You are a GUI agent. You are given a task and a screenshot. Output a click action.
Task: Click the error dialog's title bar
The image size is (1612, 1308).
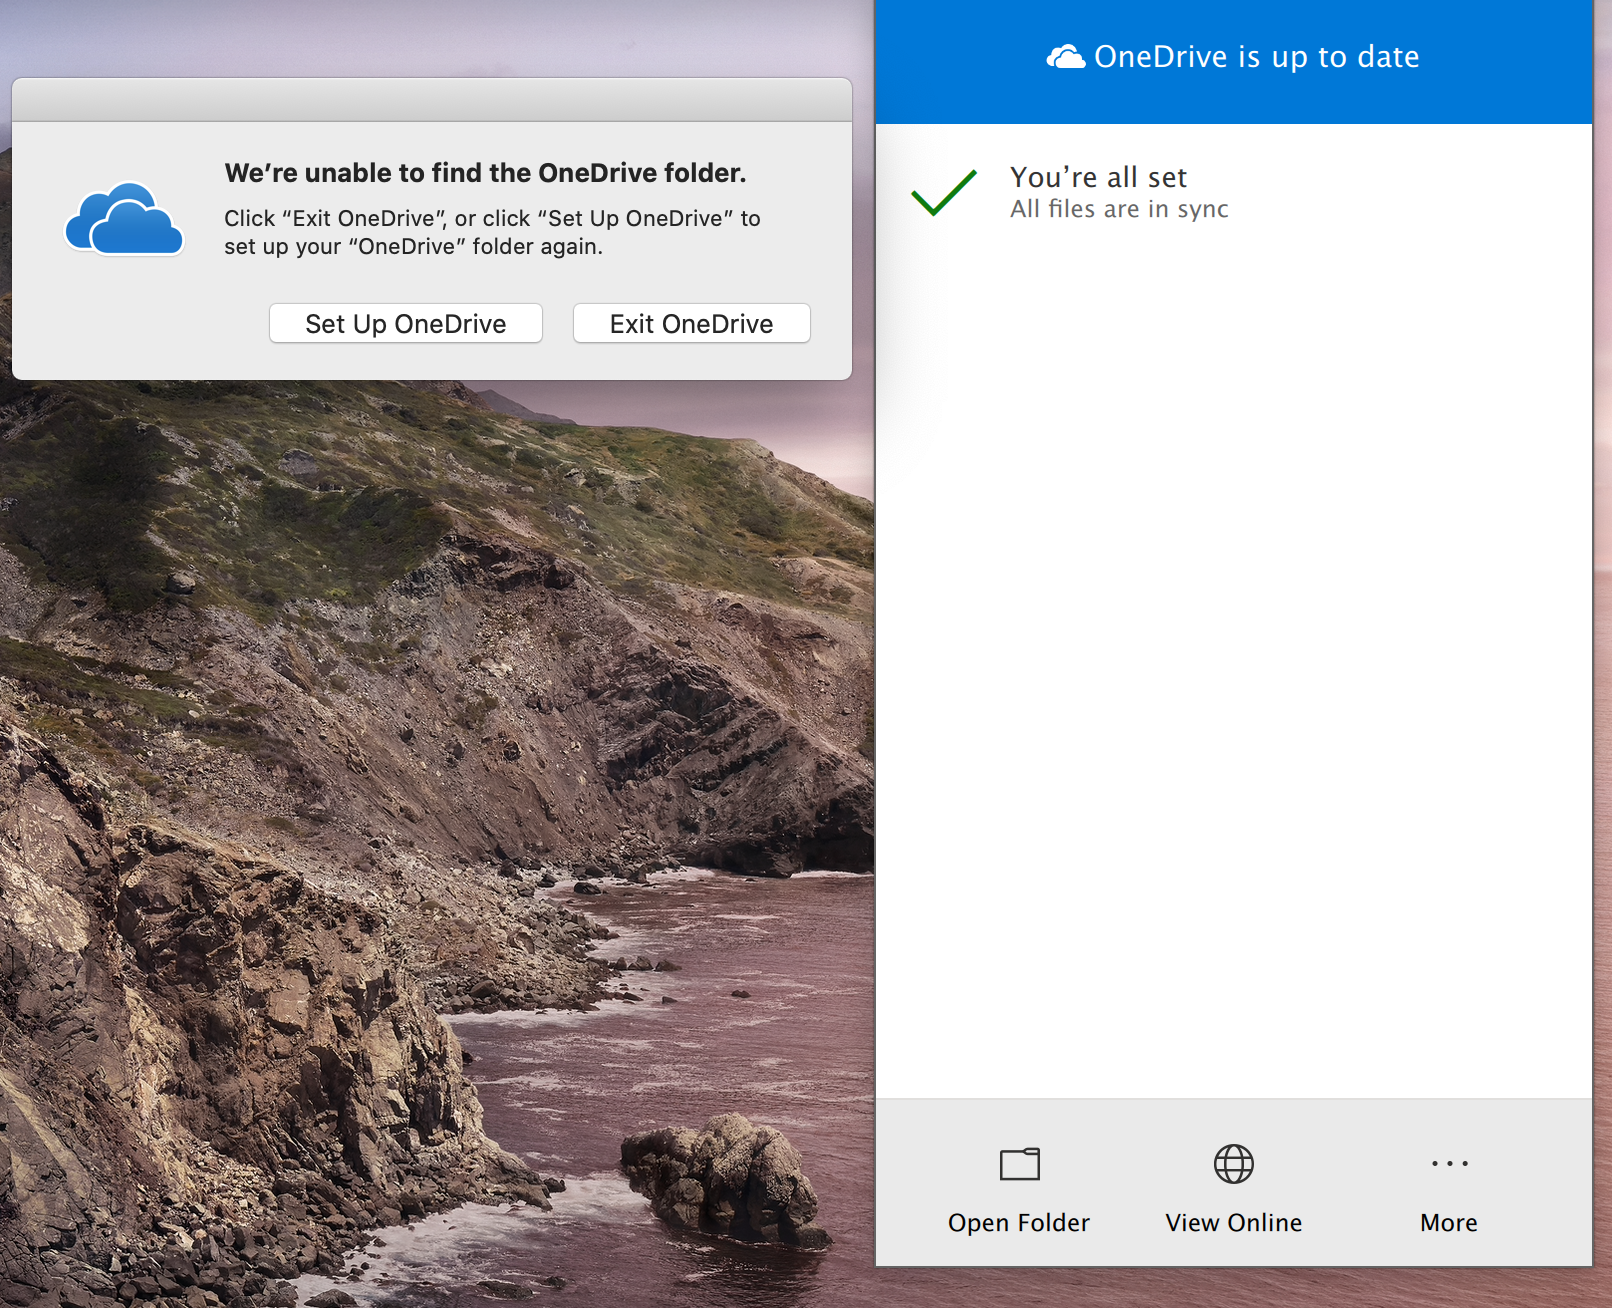(432, 100)
